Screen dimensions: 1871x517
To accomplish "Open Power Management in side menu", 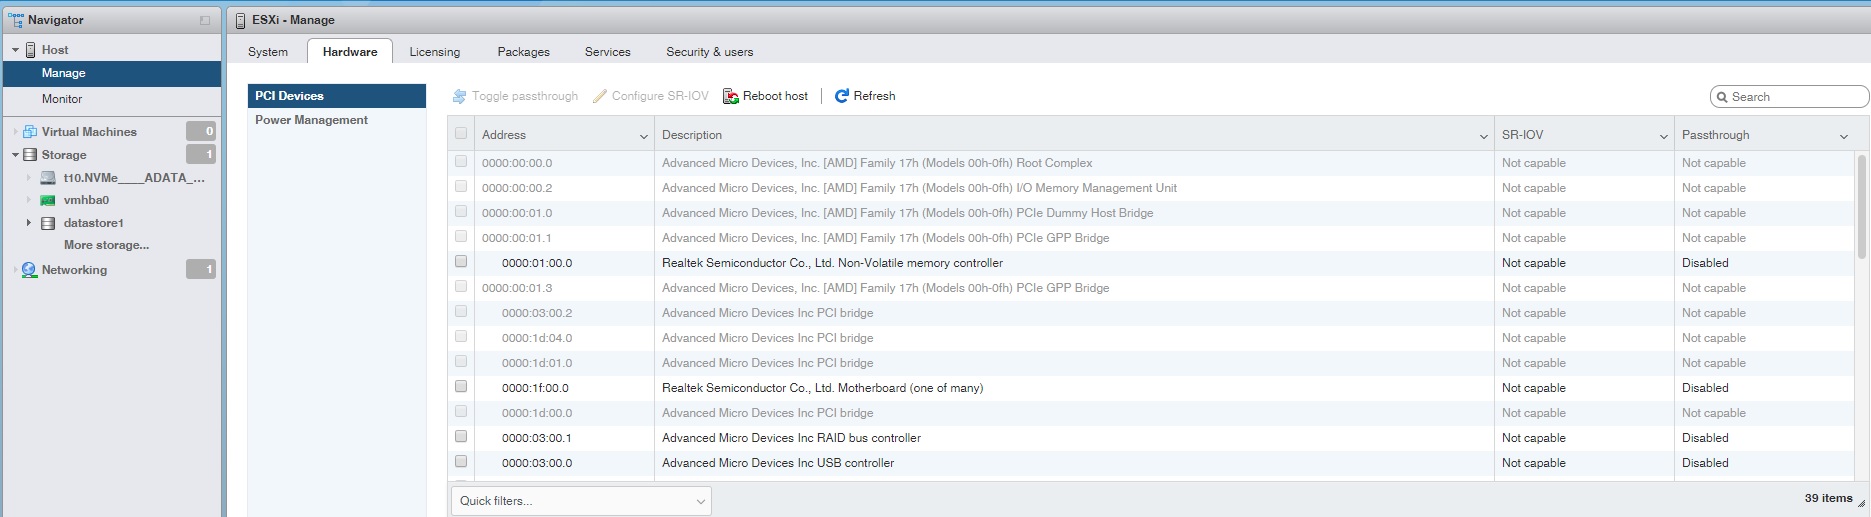I will tap(337, 120).
